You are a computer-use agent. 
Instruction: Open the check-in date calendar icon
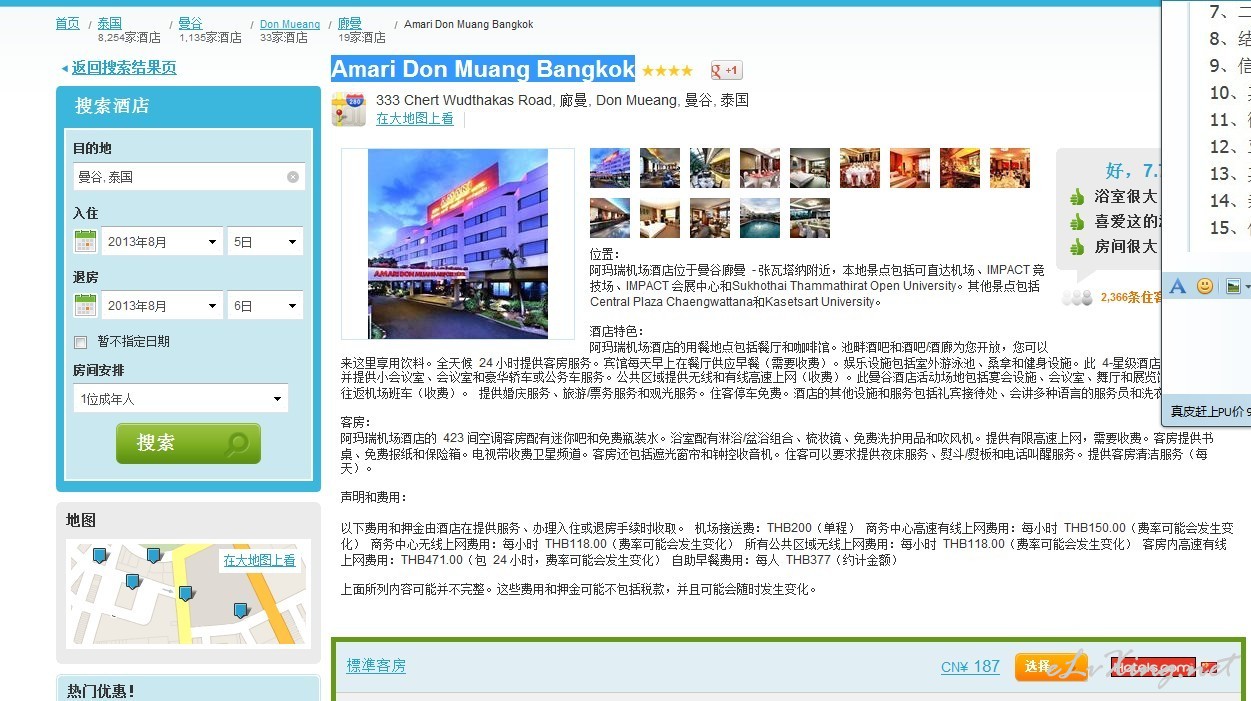pyautogui.click(x=85, y=241)
